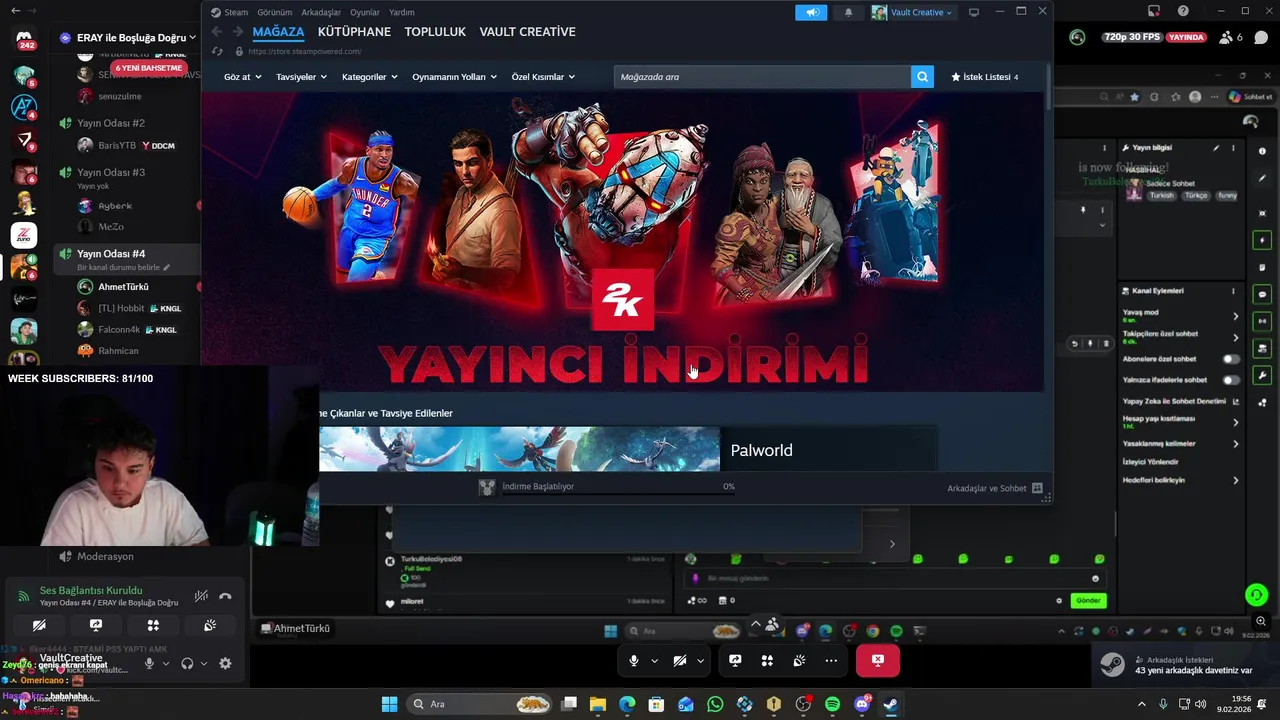The image size is (1280, 720).
Task: Open Discord soundboard from voice panel
Action: point(210,625)
